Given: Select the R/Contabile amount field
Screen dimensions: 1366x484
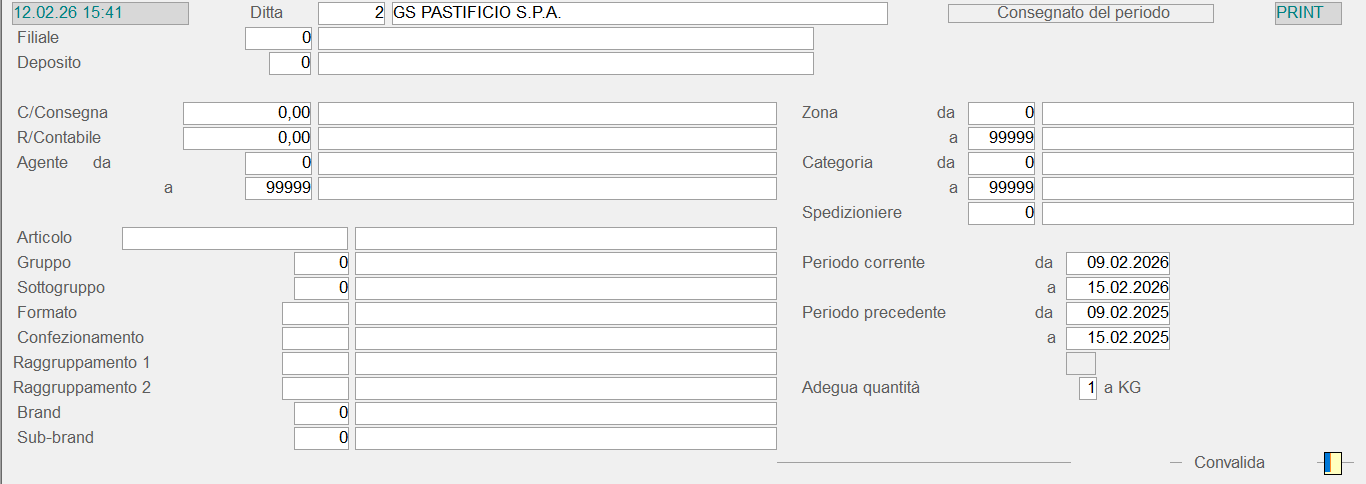Looking at the screenshot, I should 248,138.
